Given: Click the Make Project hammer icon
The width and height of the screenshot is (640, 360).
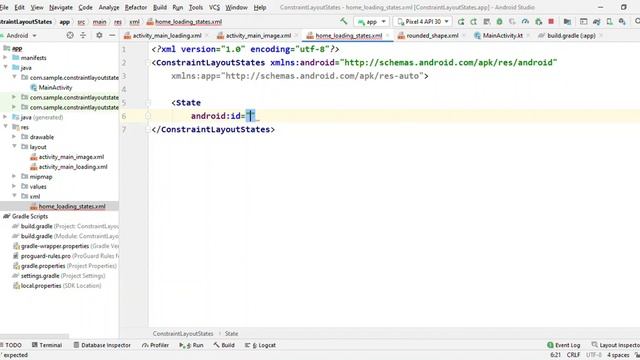Looking at the screenshot, I should (344, 21).
